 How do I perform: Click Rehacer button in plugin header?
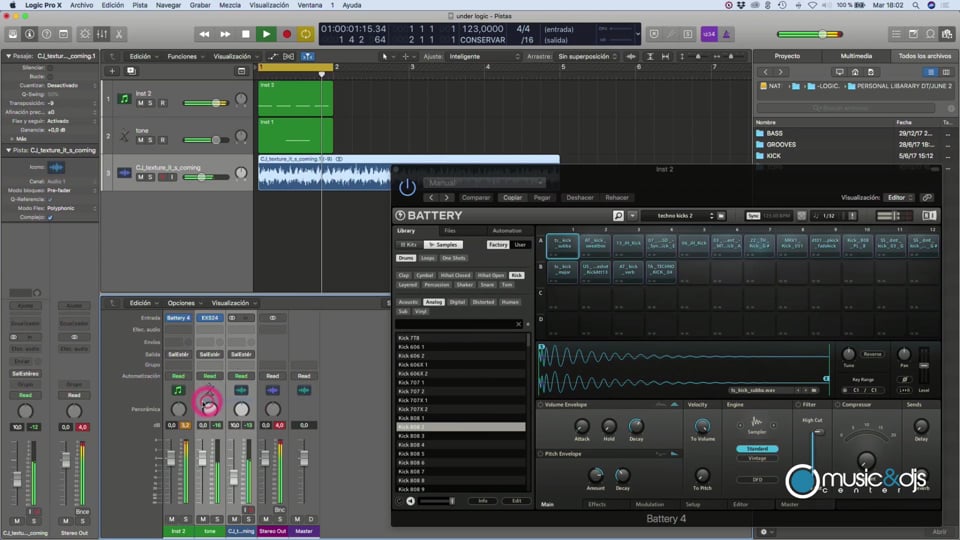tap(617, 198)
